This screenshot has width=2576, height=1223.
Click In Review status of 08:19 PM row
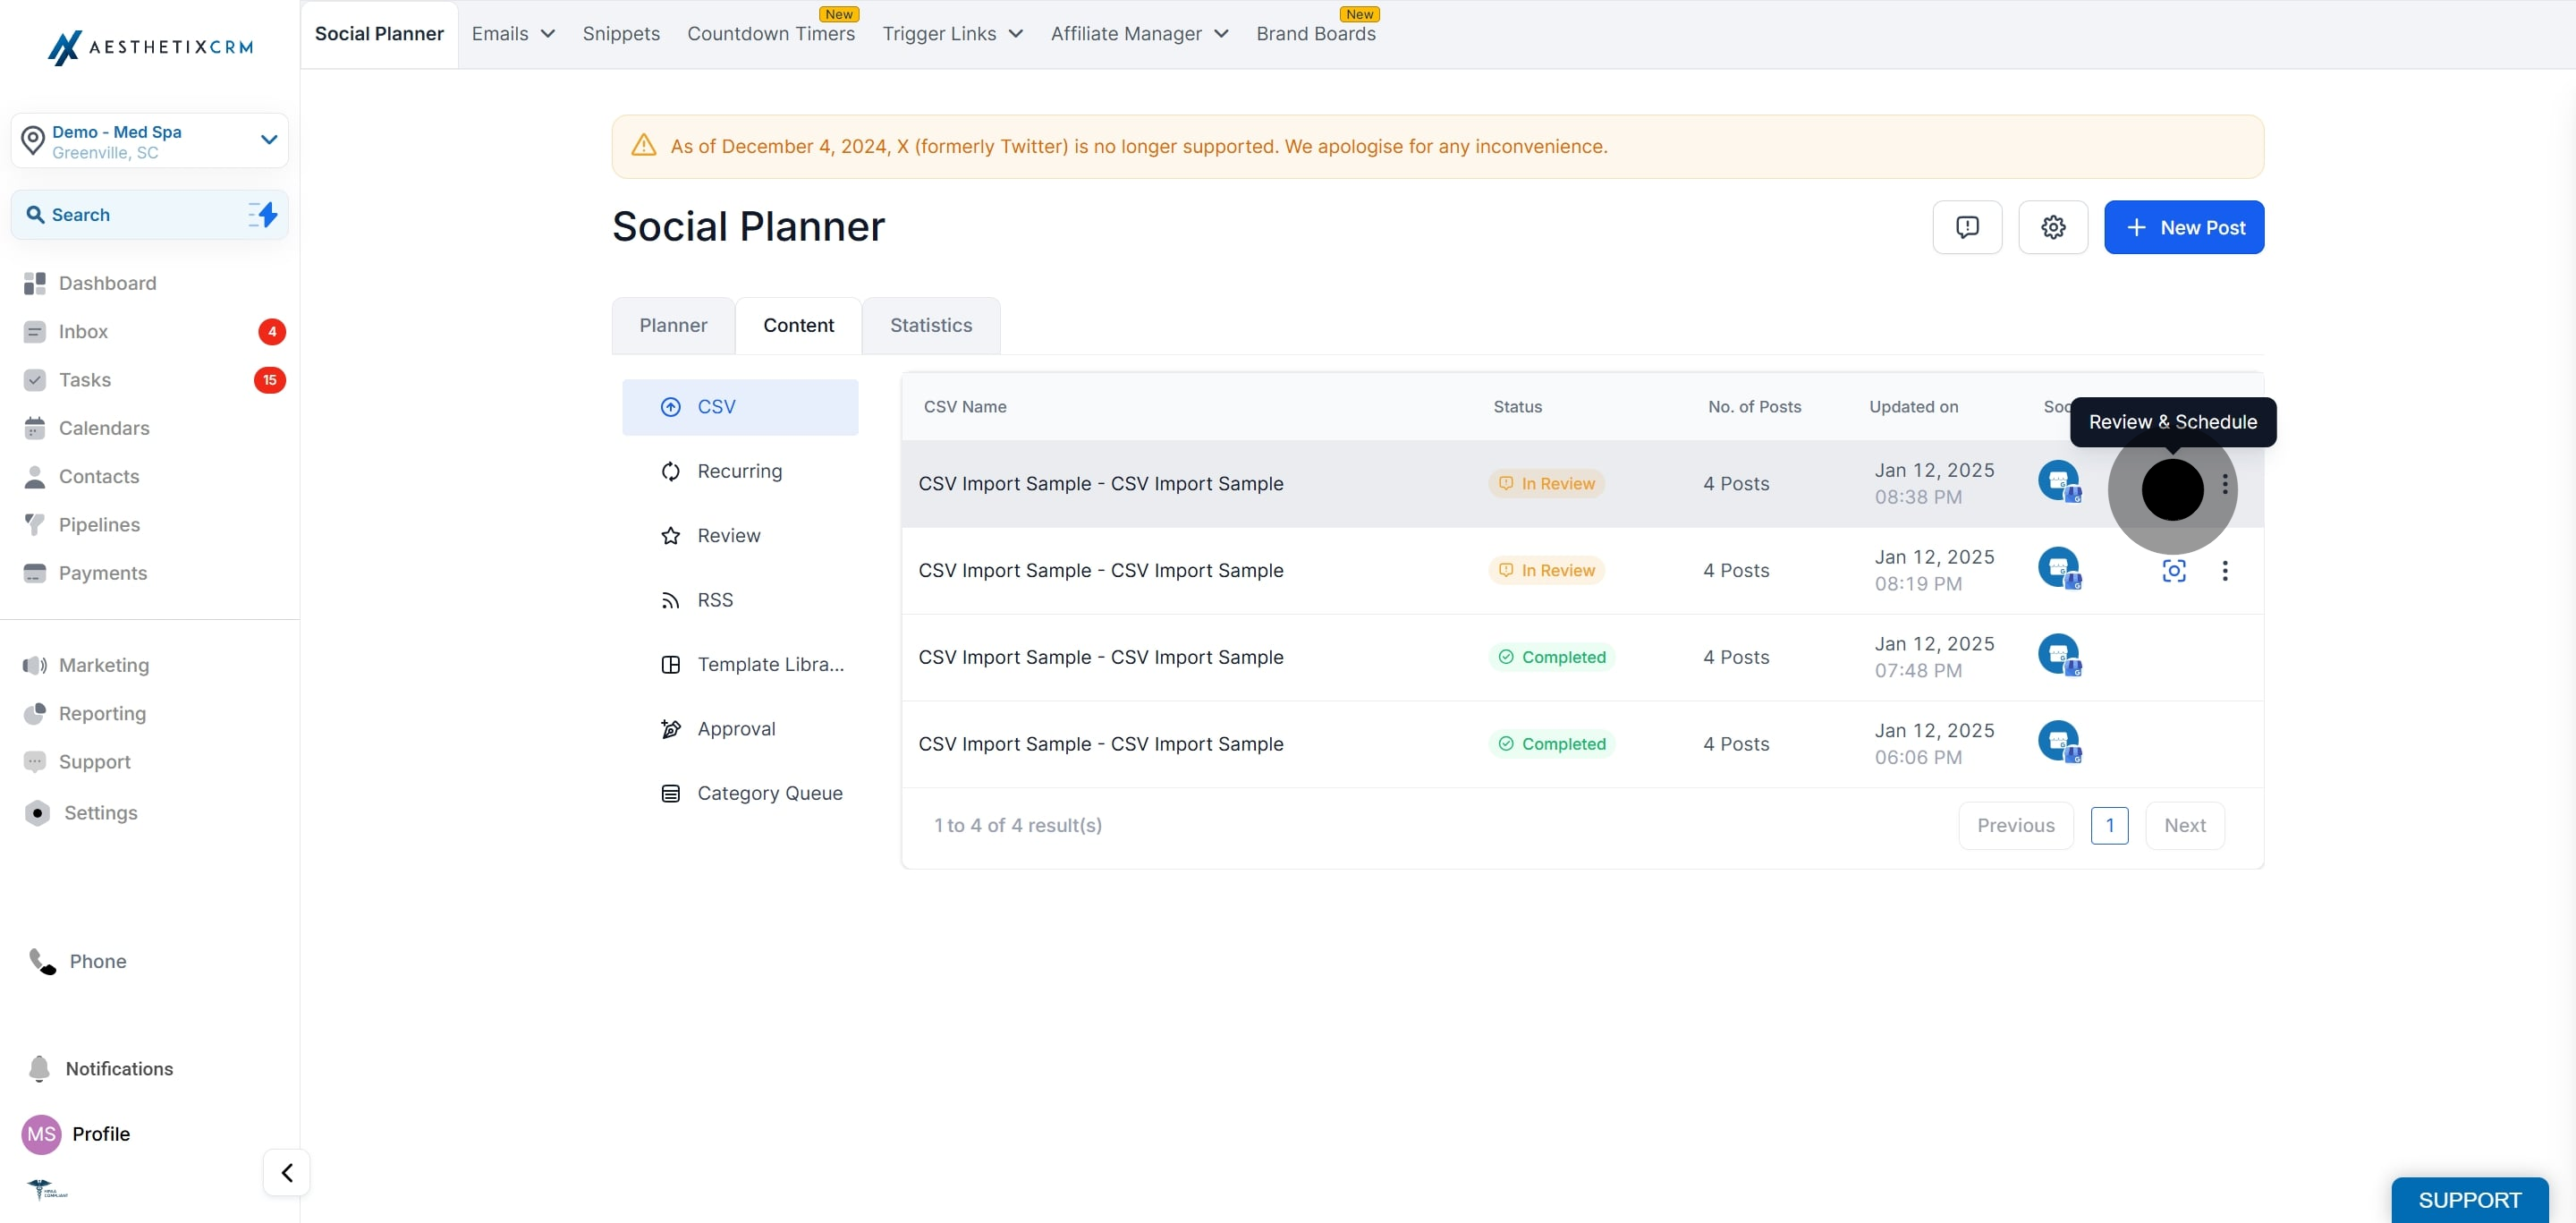(x=1547, y=571)
